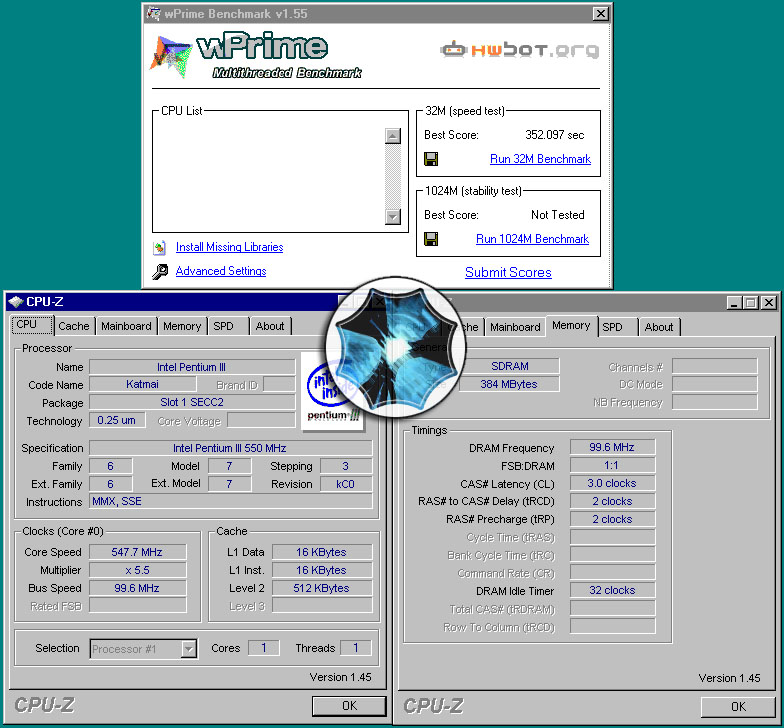Click the Core Speed value 547.7 MHz

coord(138,552)
